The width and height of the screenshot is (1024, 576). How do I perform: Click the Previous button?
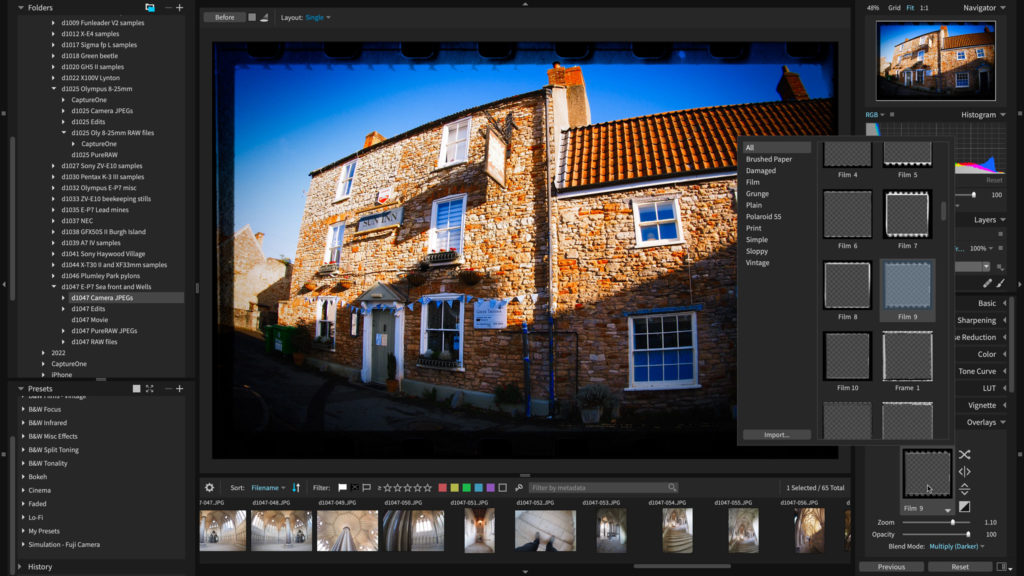(891, 566)
